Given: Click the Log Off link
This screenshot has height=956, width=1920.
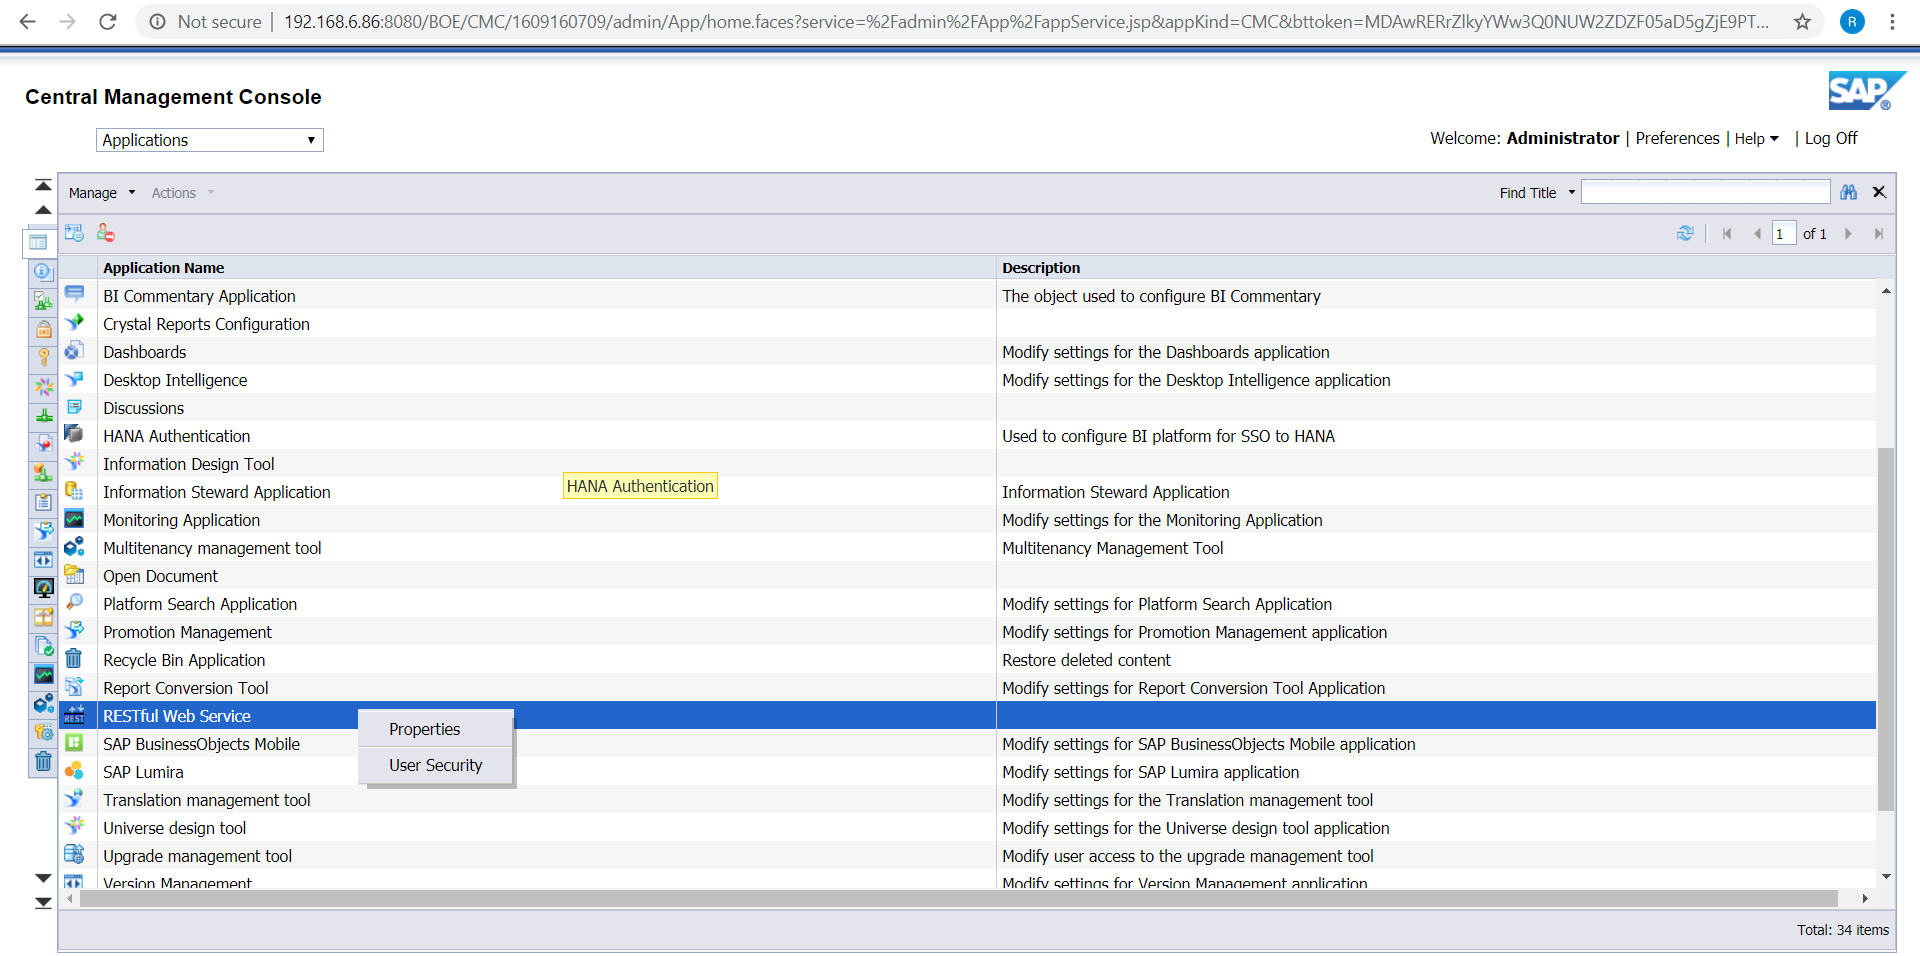Looking at the screenshot, I should click(1830, 139).
